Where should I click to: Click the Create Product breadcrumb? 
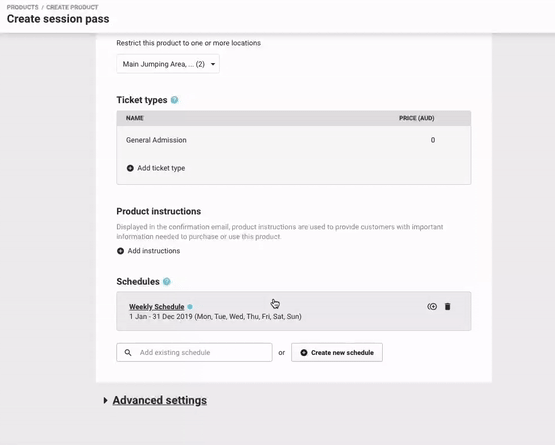point(72,7)
